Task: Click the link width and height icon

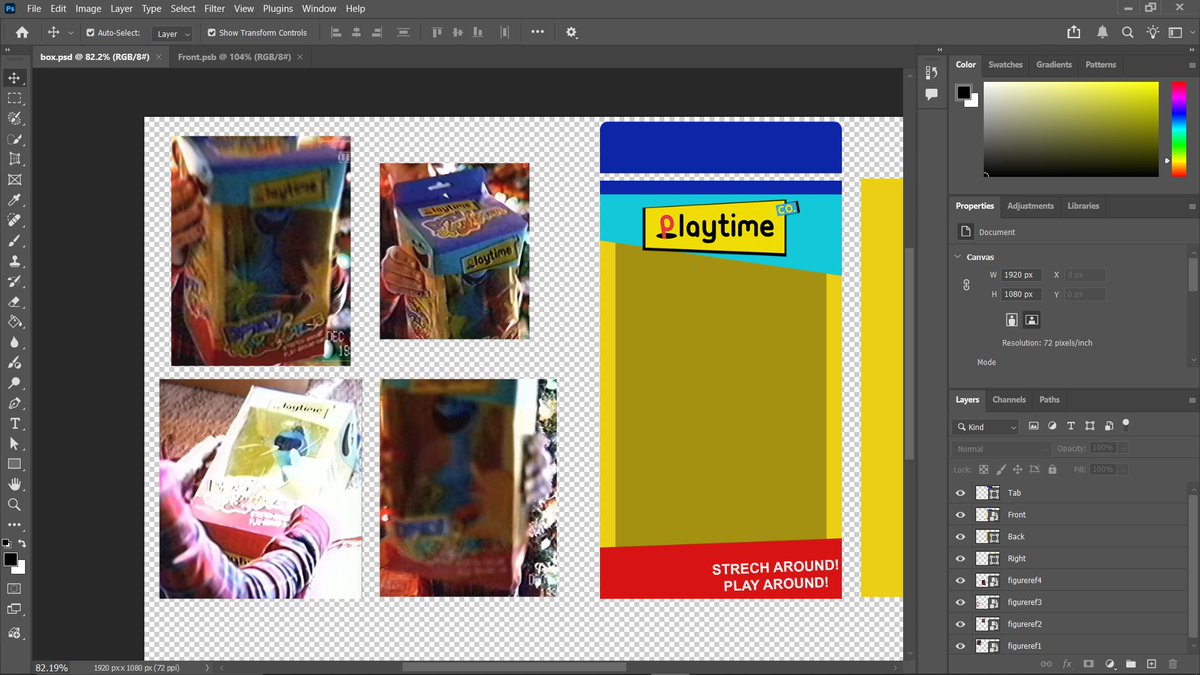Action: pos(966,285)
